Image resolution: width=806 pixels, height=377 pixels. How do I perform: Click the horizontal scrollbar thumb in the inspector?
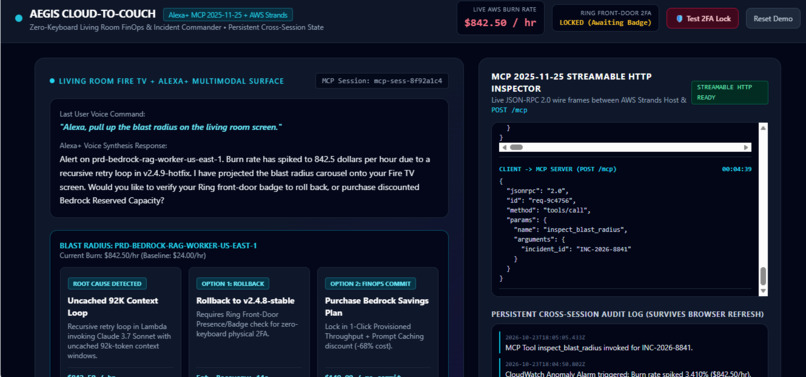(x=516, y=147)
